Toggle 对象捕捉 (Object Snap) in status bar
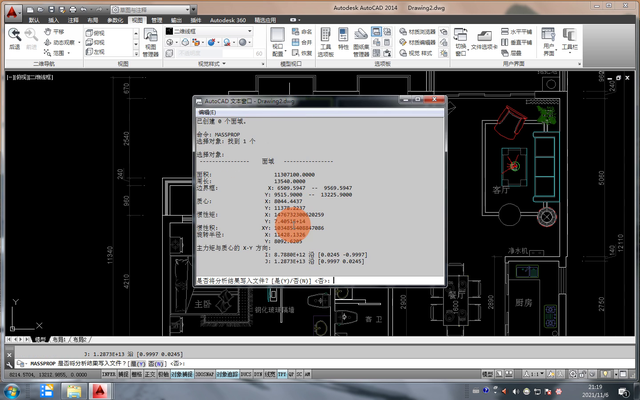 (x=182, y=374)
